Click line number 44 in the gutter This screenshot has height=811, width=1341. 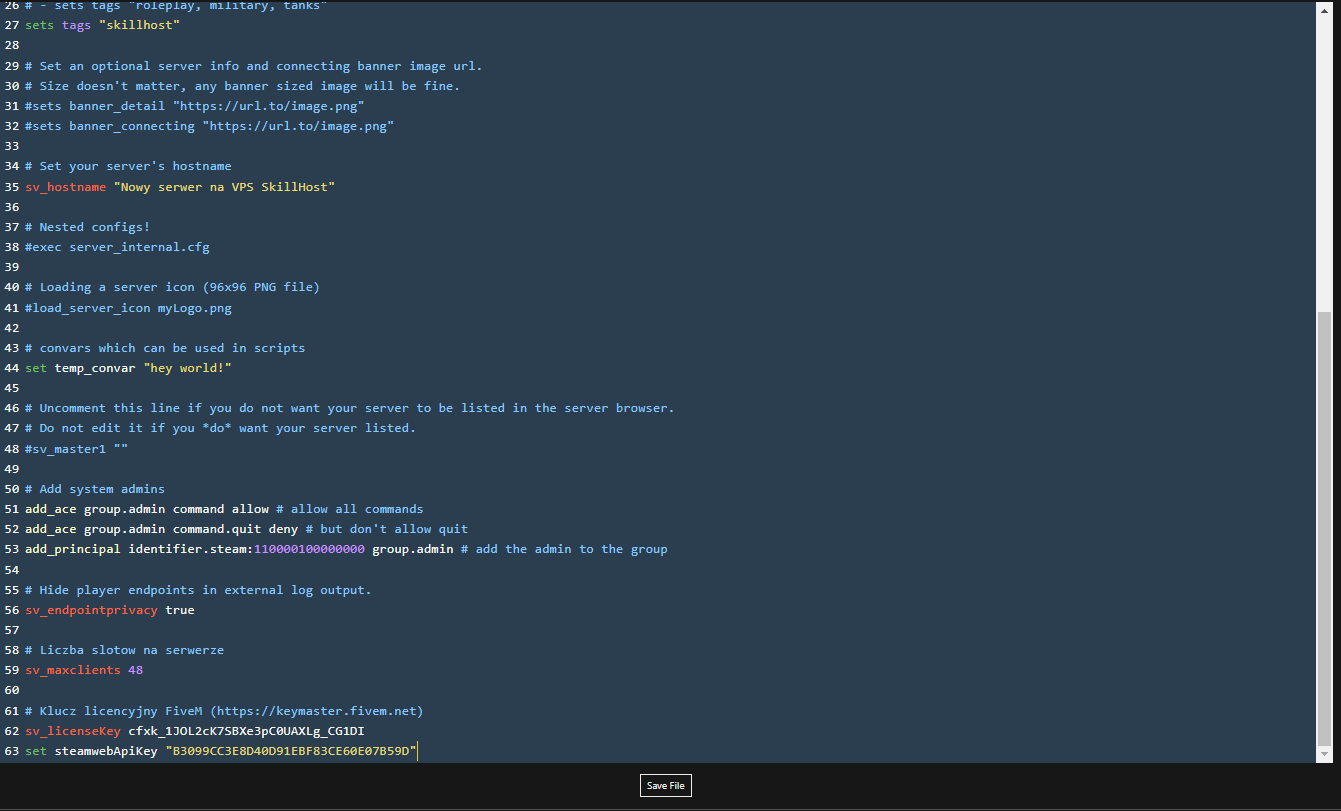point(12,368)
